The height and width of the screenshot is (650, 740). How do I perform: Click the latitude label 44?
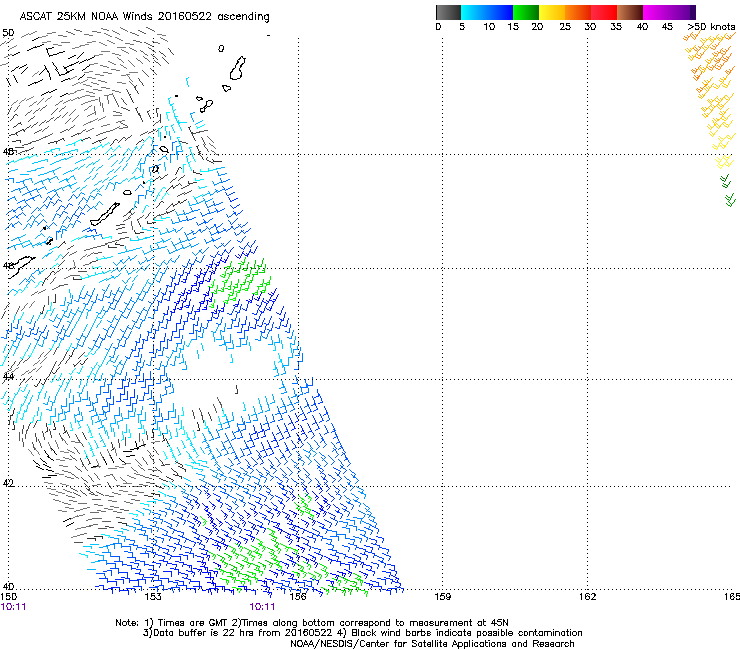pos(8,377)
